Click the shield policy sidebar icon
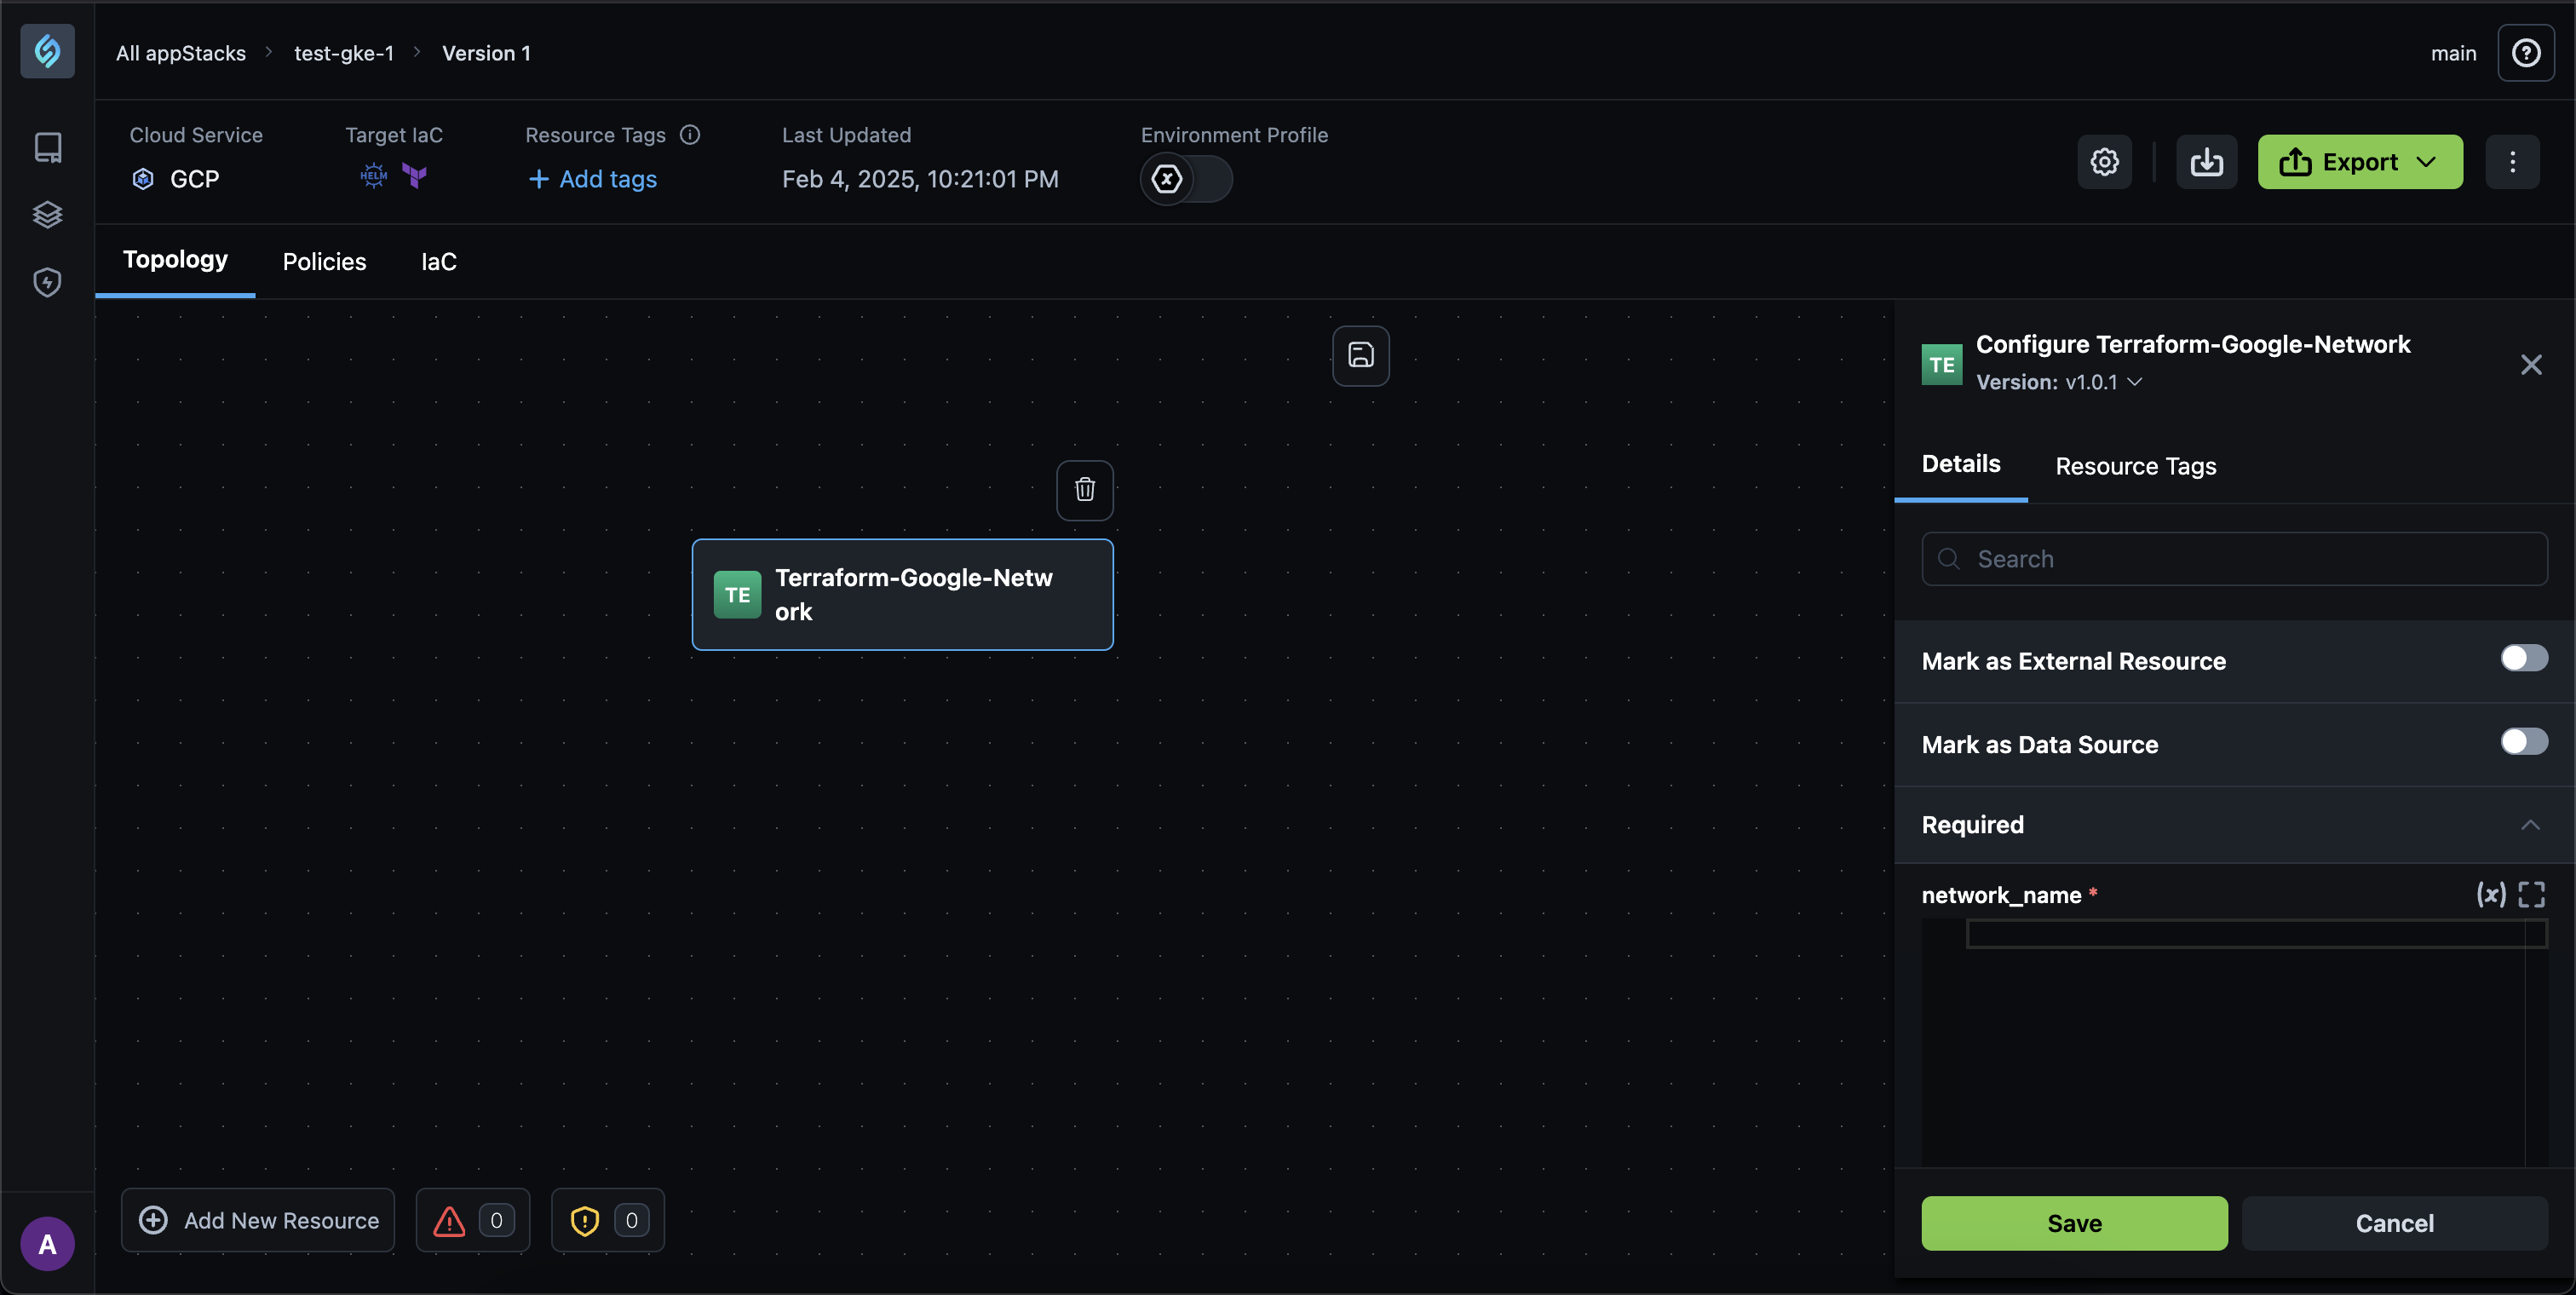The image size is (2576, 1295). [x=47, y=283]
